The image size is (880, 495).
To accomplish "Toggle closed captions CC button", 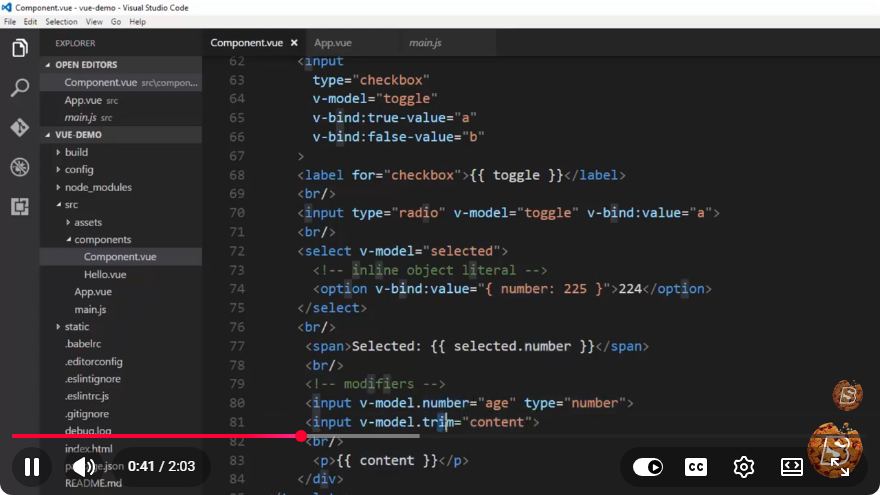I will pos(696,467).
